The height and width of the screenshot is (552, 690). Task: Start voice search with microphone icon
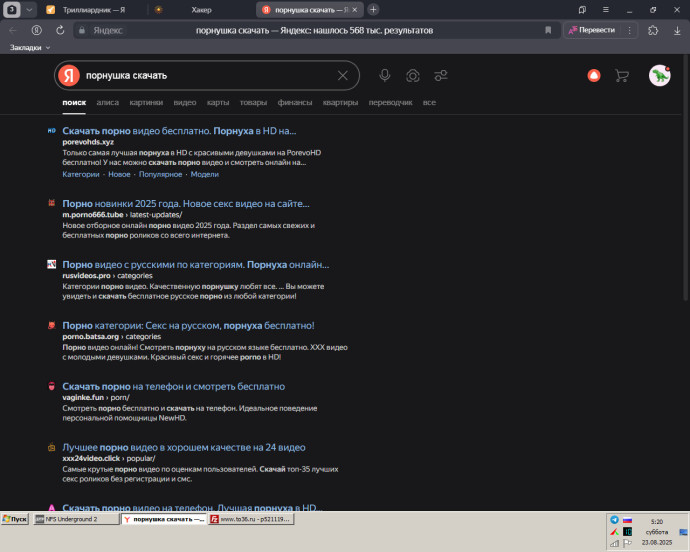(385, 75)
